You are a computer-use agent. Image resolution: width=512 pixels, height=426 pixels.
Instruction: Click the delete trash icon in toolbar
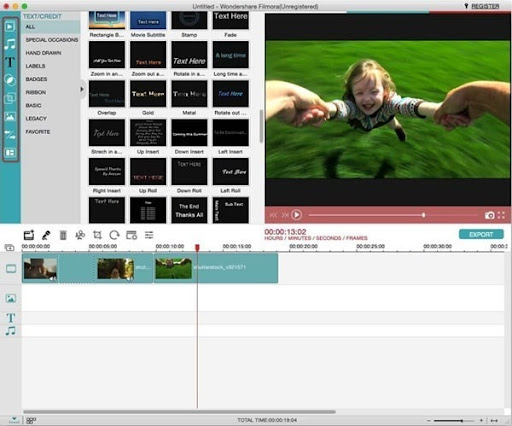[63, 235]
